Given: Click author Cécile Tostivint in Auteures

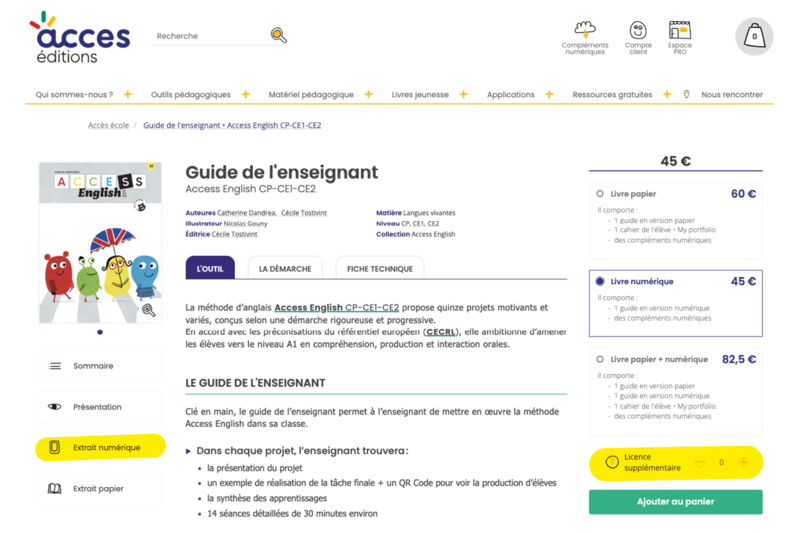Looking at the screenshot, I should (304, 213).
